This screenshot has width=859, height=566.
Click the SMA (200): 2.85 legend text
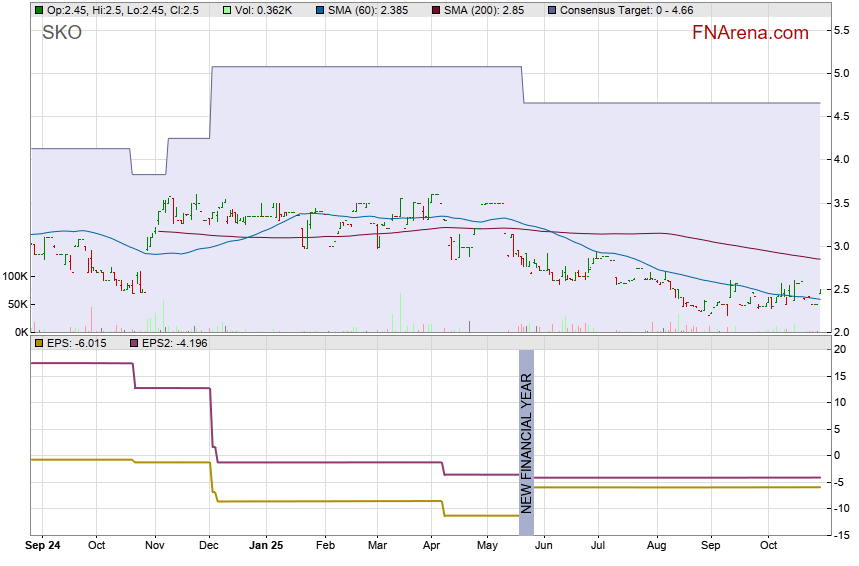(484, 10)
